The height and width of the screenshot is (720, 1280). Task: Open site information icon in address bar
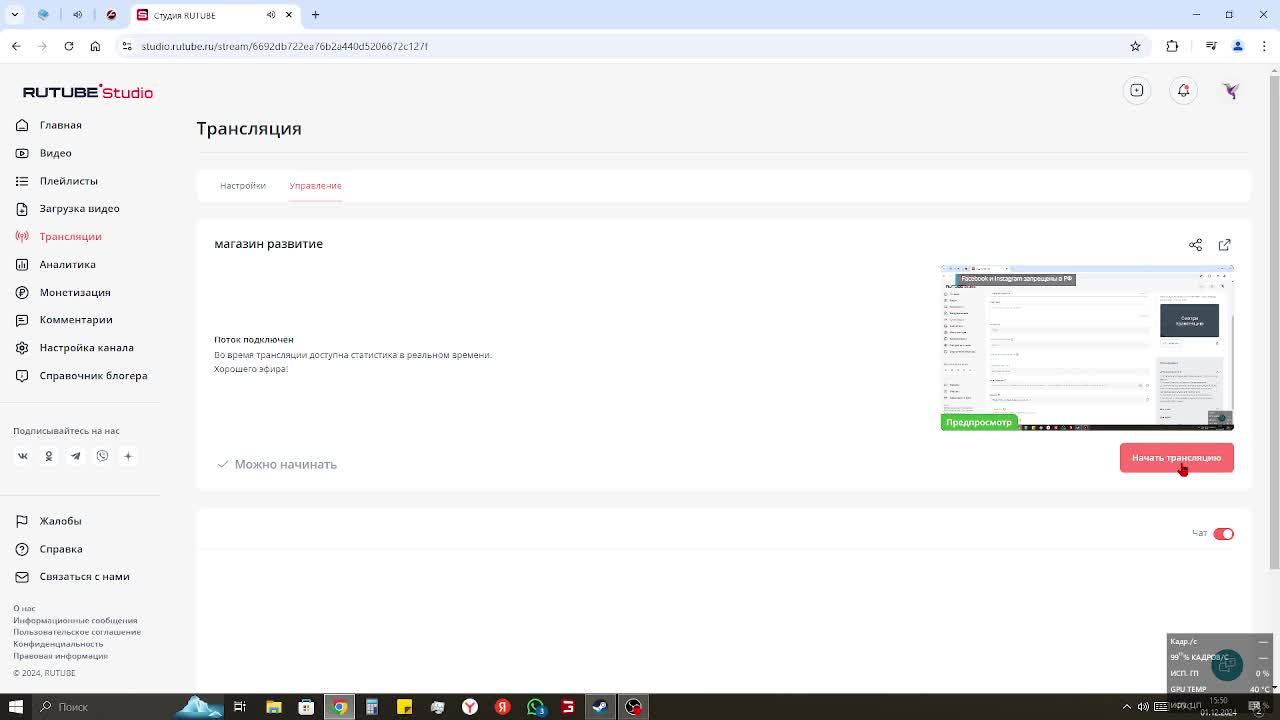point(127,46)
